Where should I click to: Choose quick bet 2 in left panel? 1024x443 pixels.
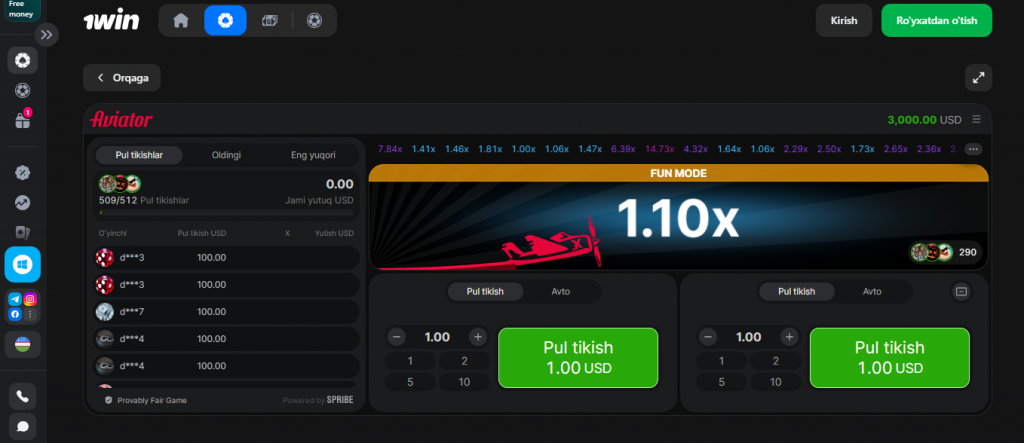pyautogui.click(x=464, y=361)
